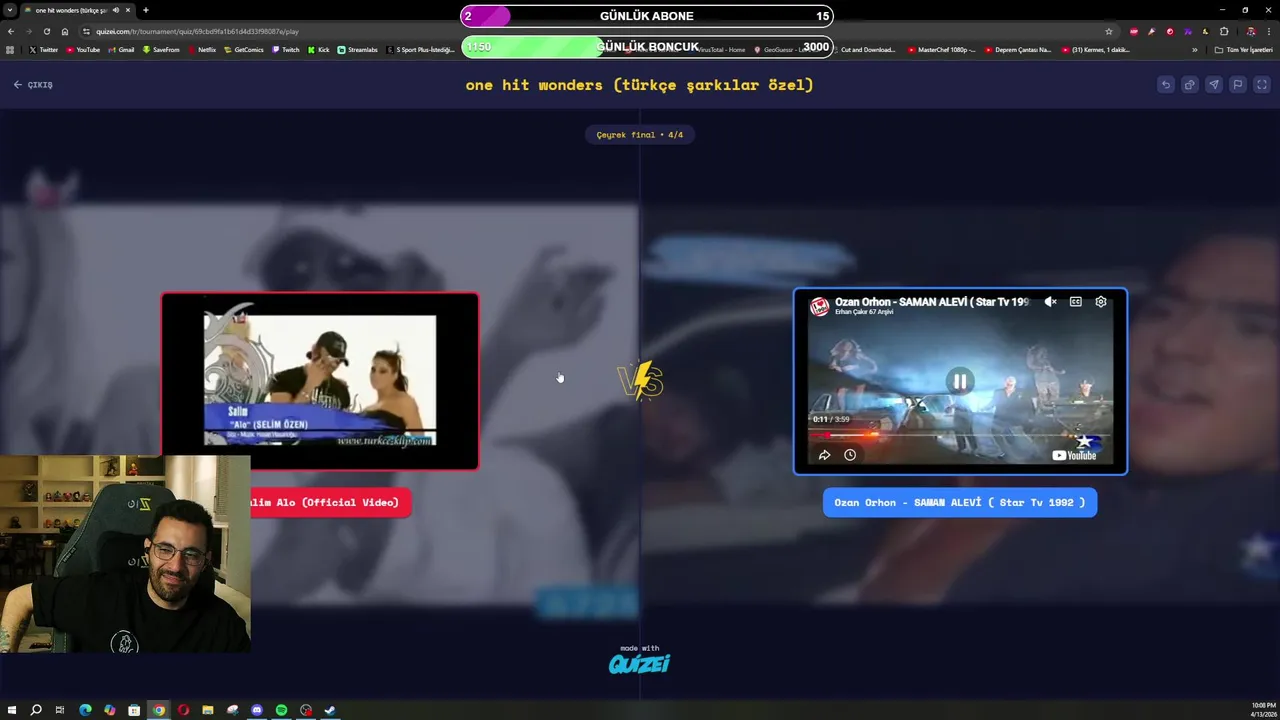Open the Netflix bookmark
1280x720 pixels.
coord(202,50)
